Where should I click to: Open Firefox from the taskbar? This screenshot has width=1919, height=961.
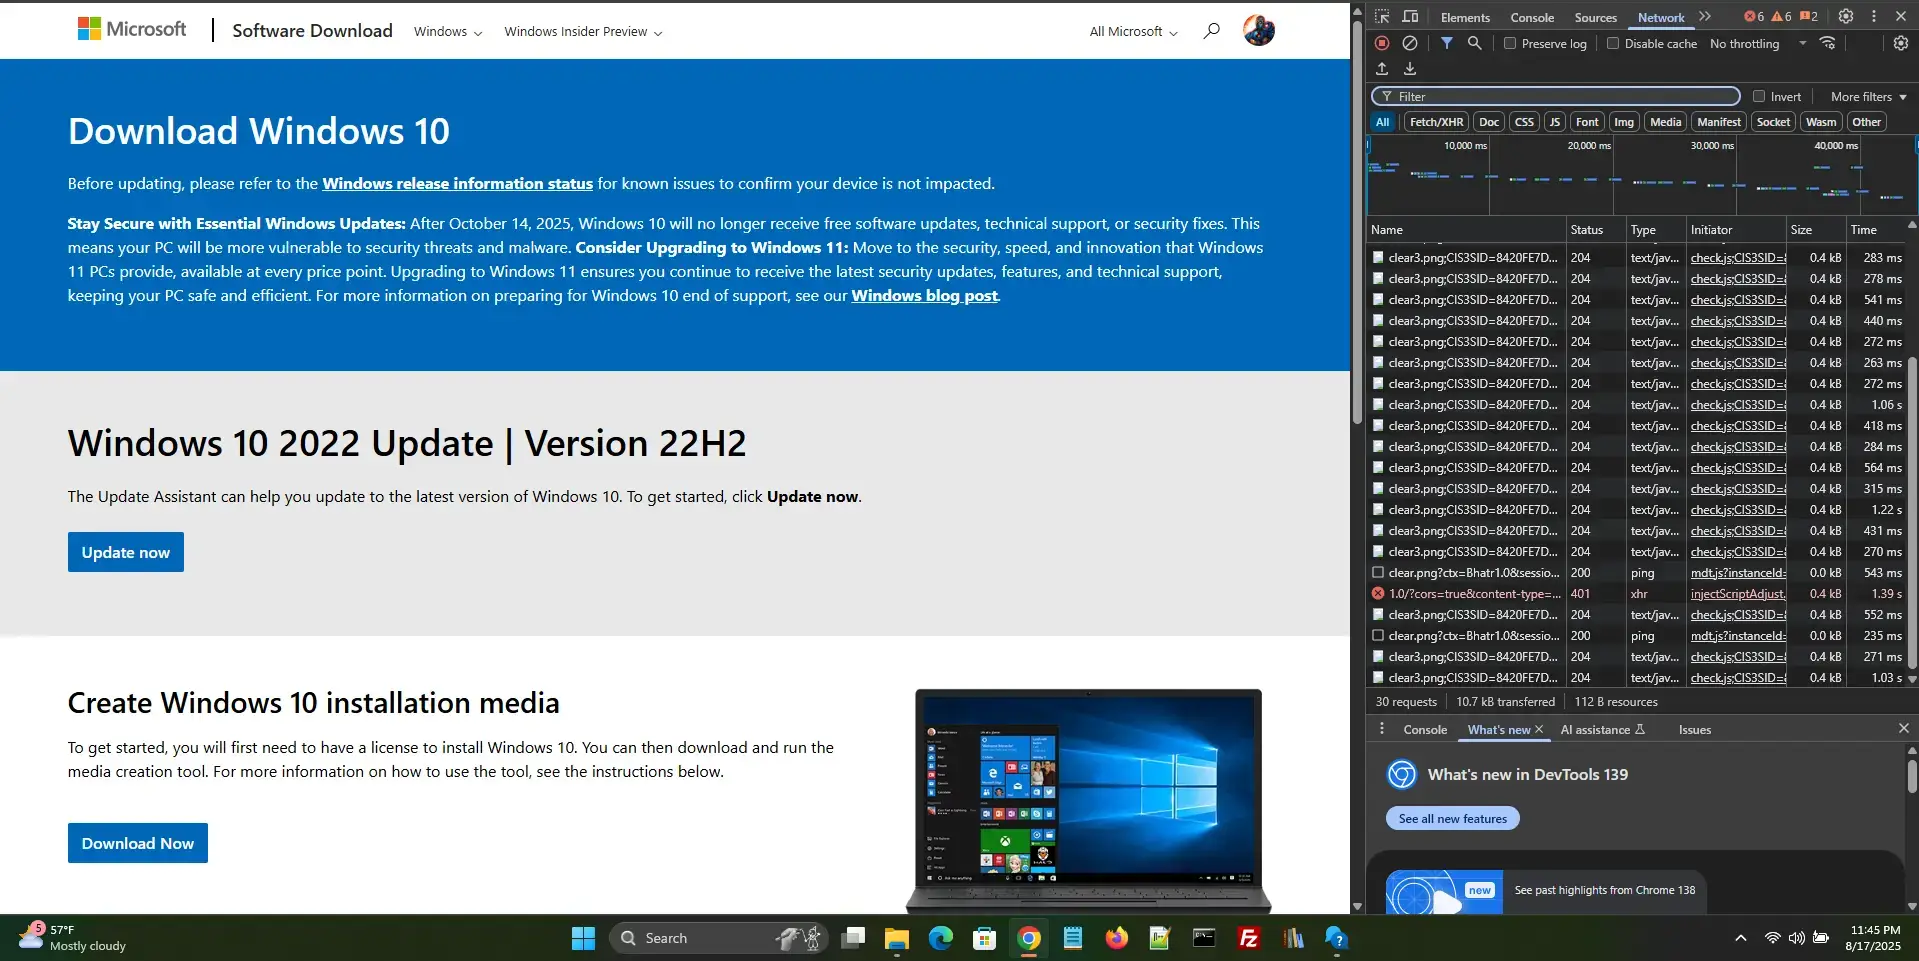point(1117,938)
